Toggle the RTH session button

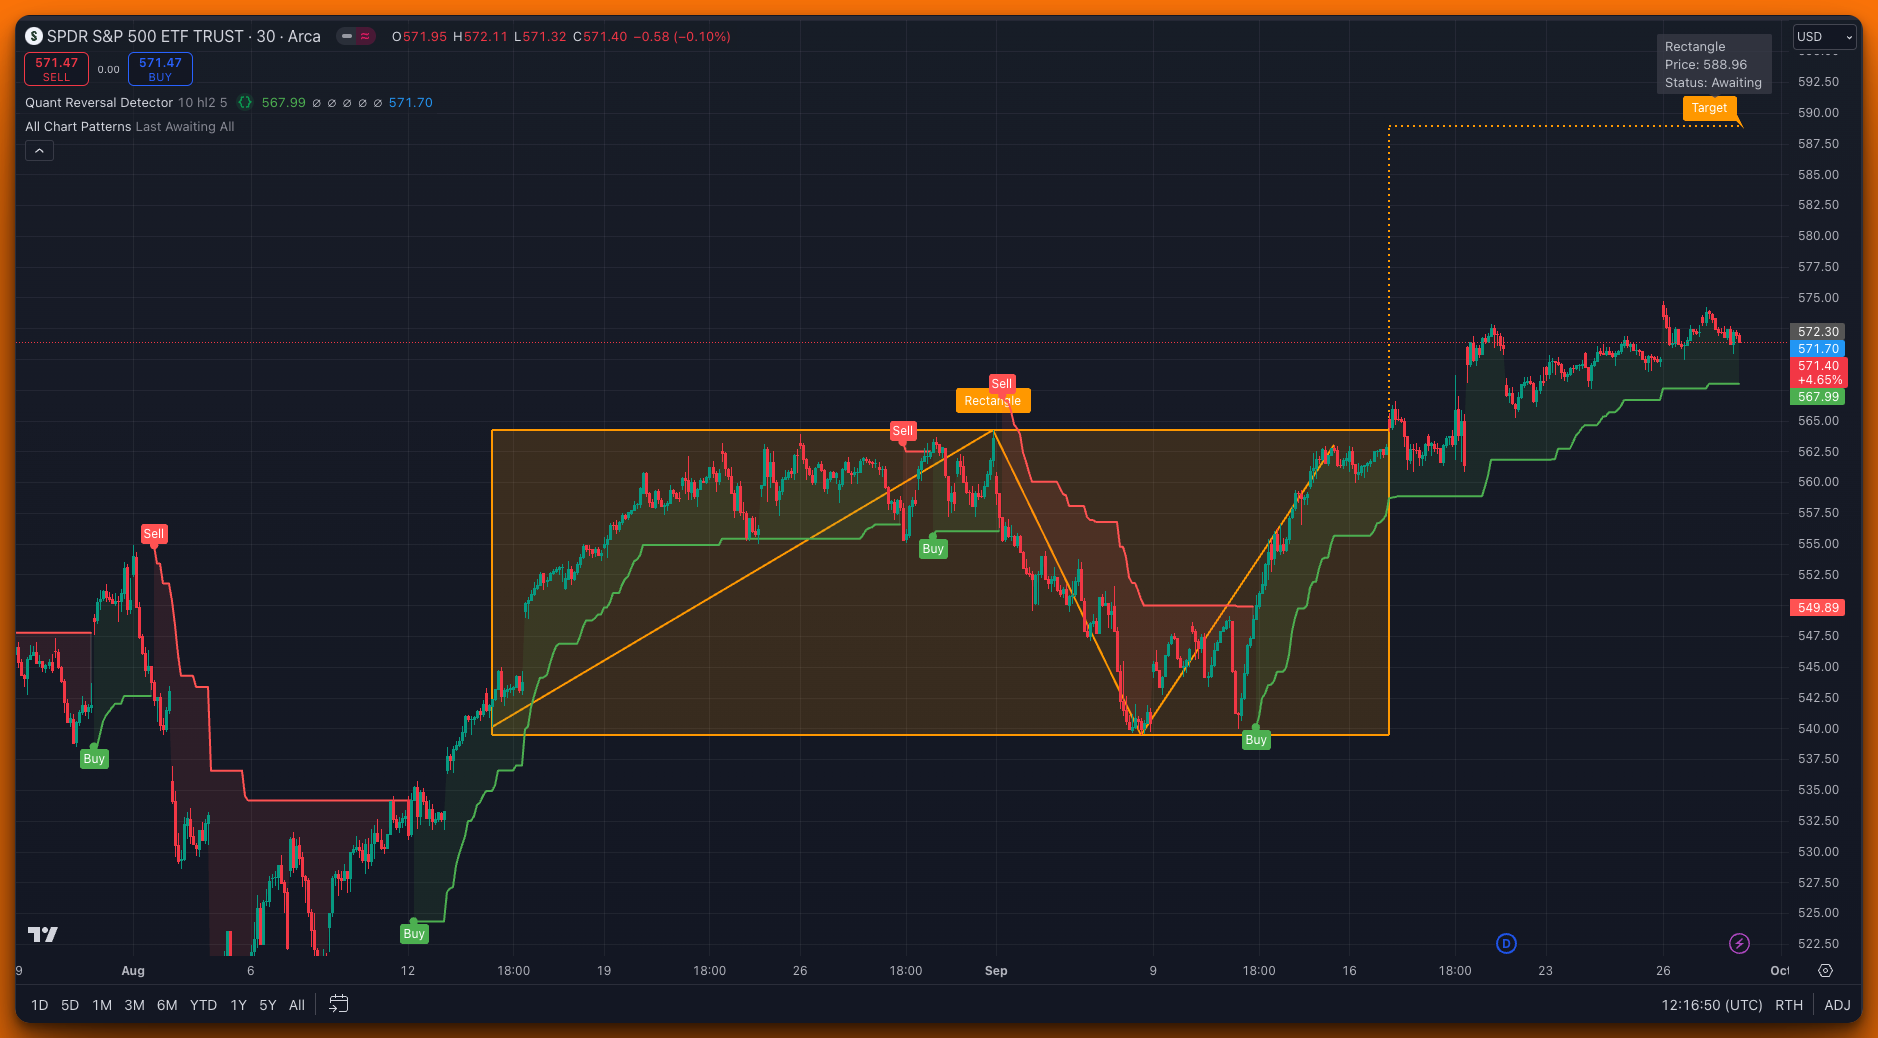[x=1789, y=1005]
